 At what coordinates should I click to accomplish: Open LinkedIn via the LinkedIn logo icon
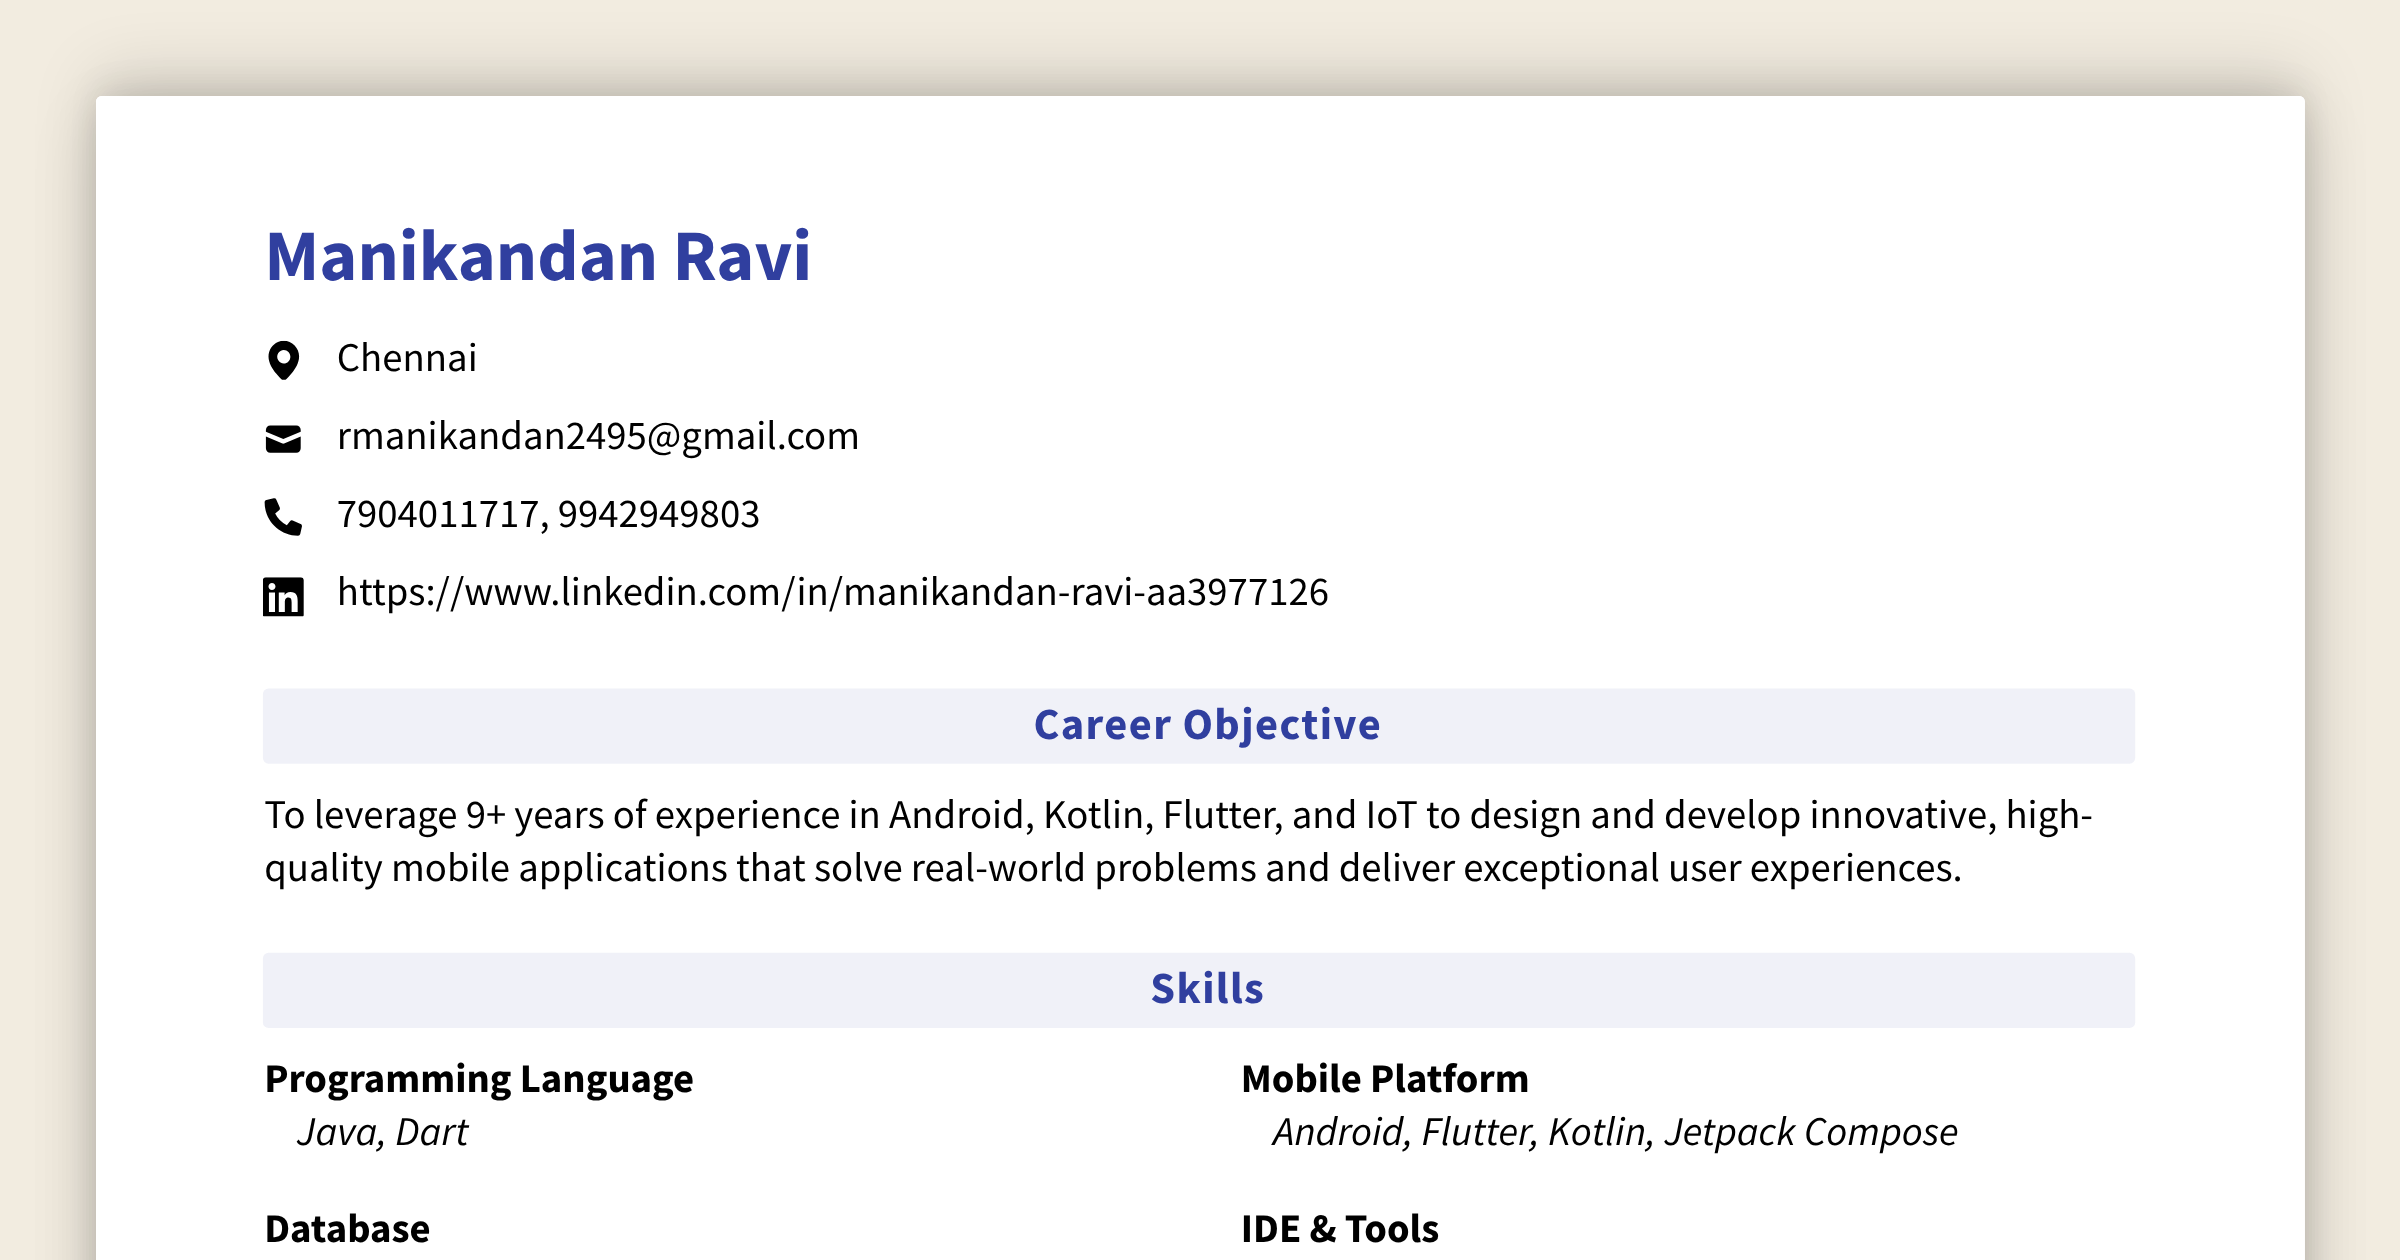pos(285,593)
